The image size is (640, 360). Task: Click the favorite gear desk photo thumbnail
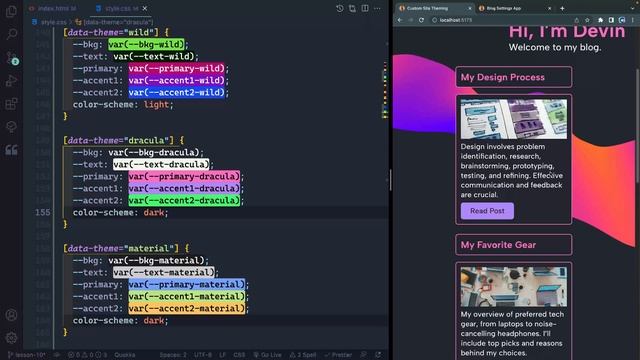pyautogui.click(x=513, y=287)
